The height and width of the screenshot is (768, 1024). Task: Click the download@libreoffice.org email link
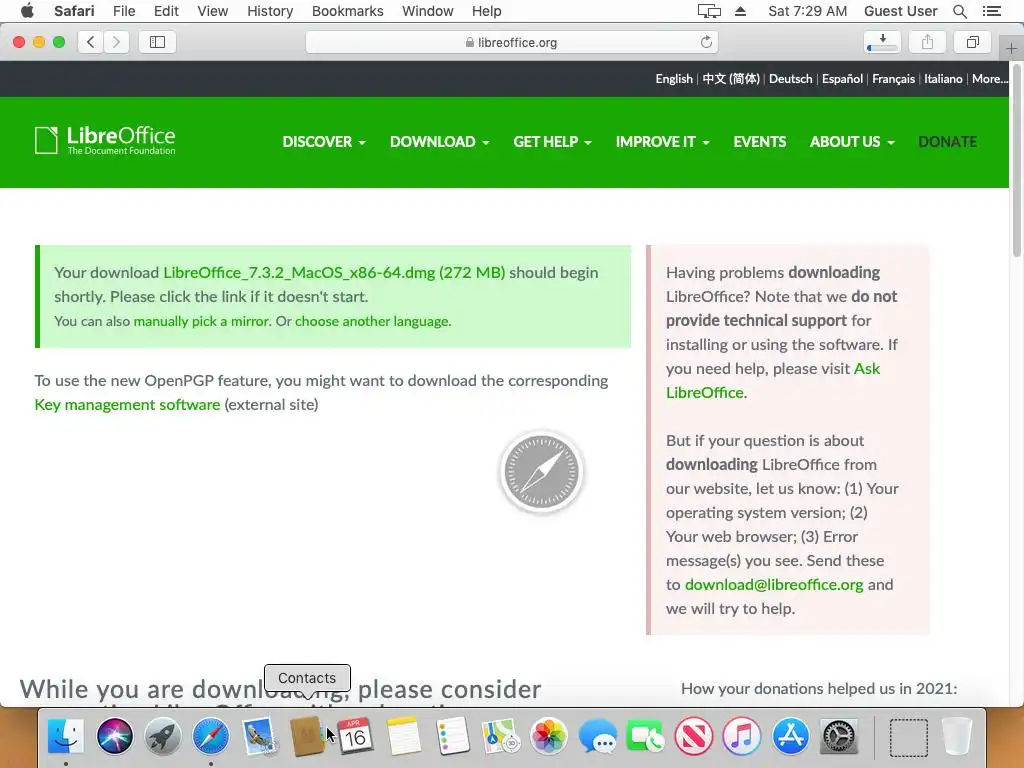point(774,584)
